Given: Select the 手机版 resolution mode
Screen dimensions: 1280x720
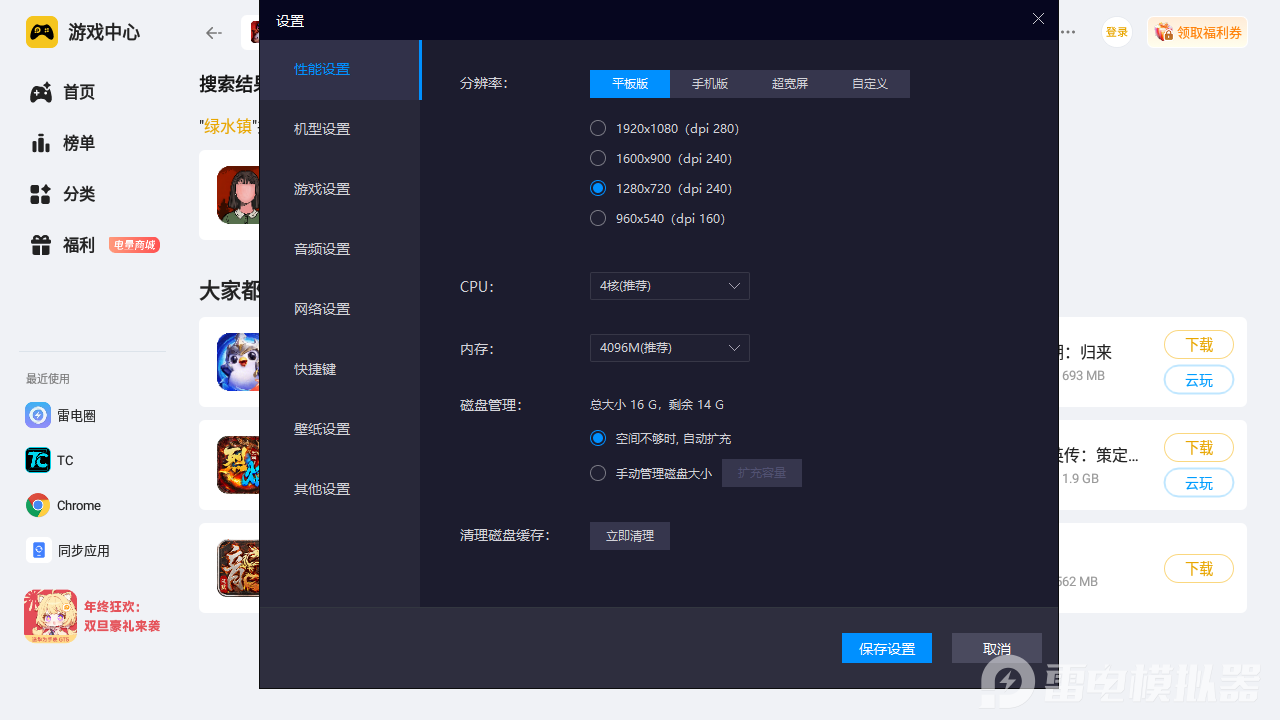Looking at the screenshot, I should 710,84.
